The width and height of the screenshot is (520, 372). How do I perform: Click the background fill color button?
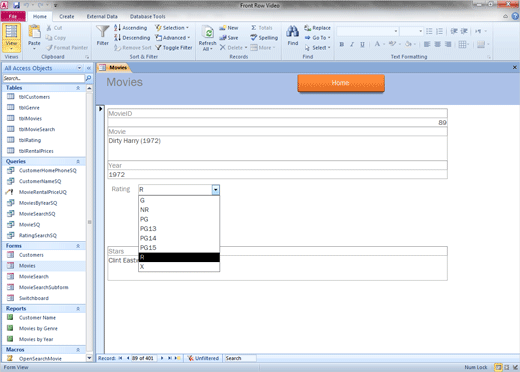coord(408,44)
